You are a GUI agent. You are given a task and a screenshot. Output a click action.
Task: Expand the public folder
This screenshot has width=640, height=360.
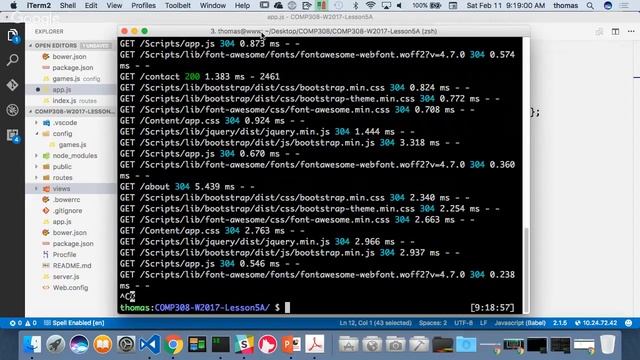(x=62, y=167)
